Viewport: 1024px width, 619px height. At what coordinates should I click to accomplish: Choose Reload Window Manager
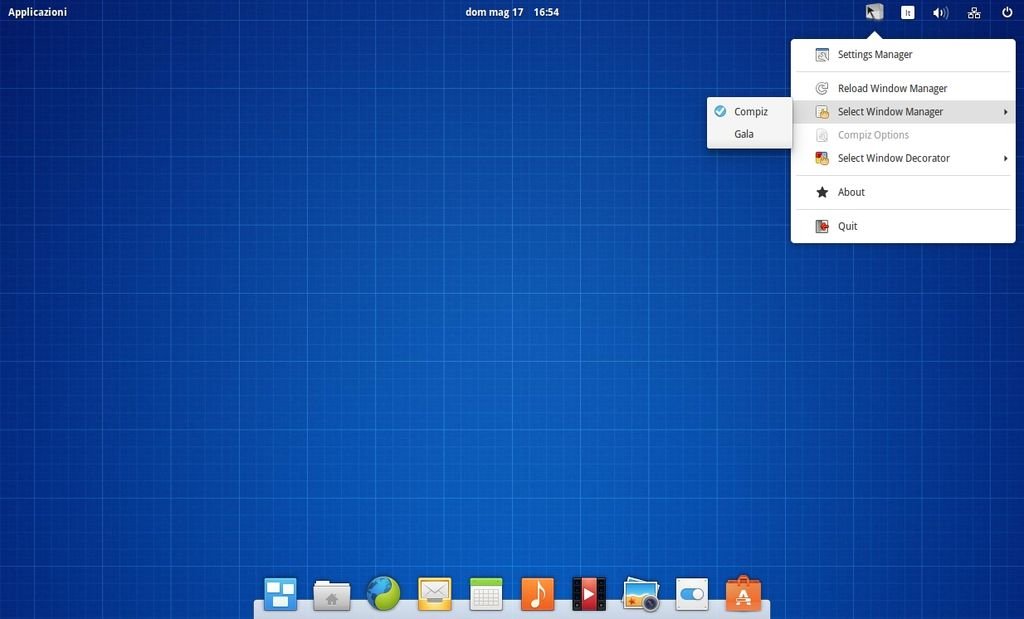tap(892, 89)
